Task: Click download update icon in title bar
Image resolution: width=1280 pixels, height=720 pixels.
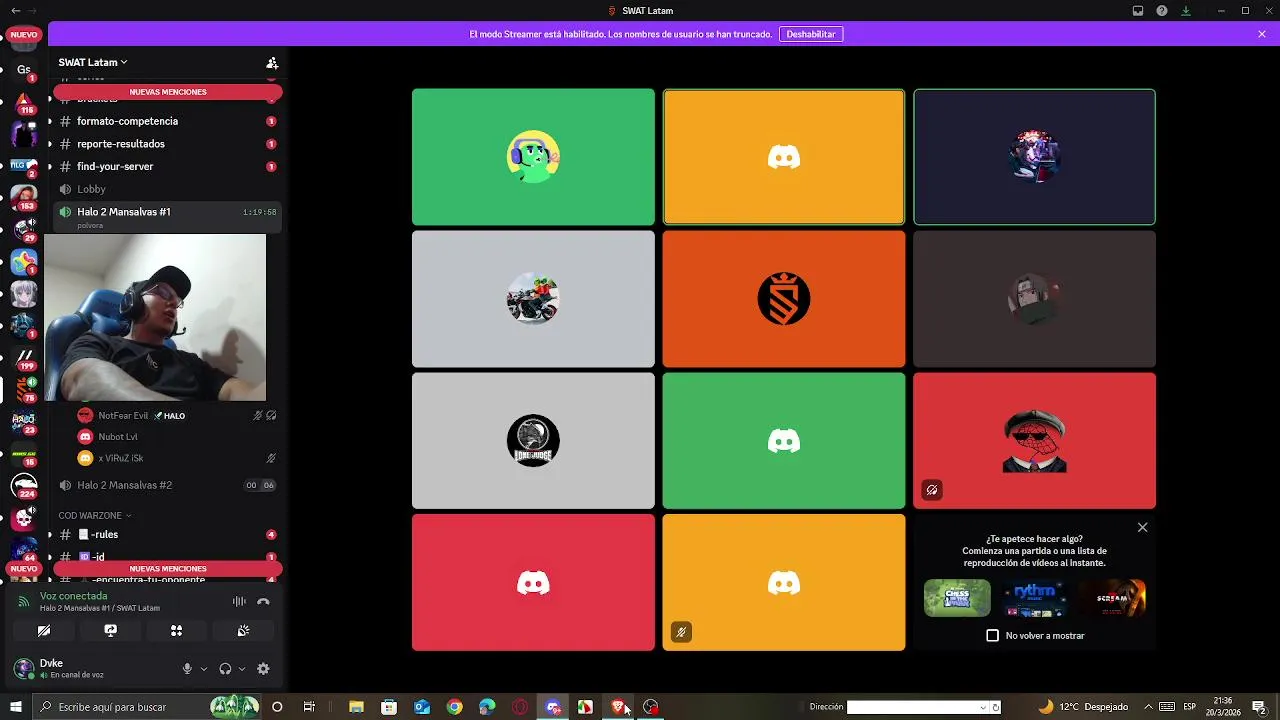Action: [1186, 11]
